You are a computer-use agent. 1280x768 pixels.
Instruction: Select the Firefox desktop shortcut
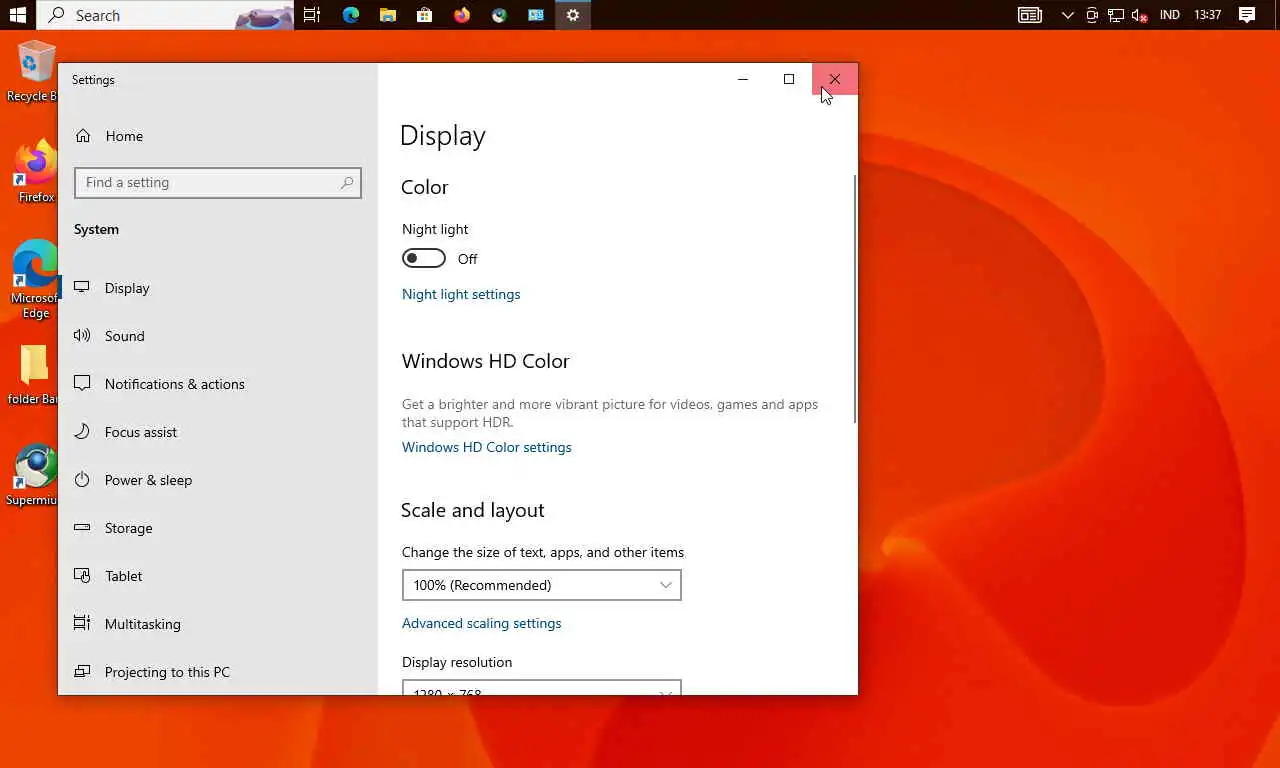(x=35, y=172)
